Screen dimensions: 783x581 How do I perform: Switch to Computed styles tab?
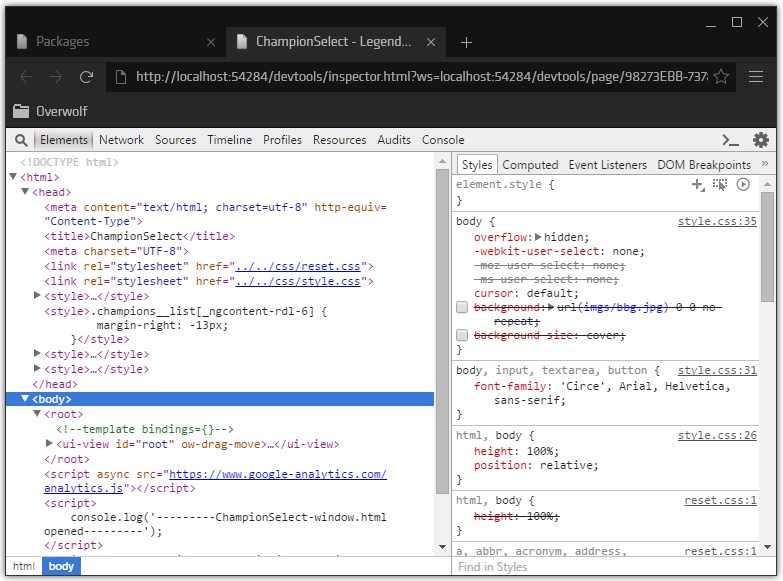pos(530,165)
